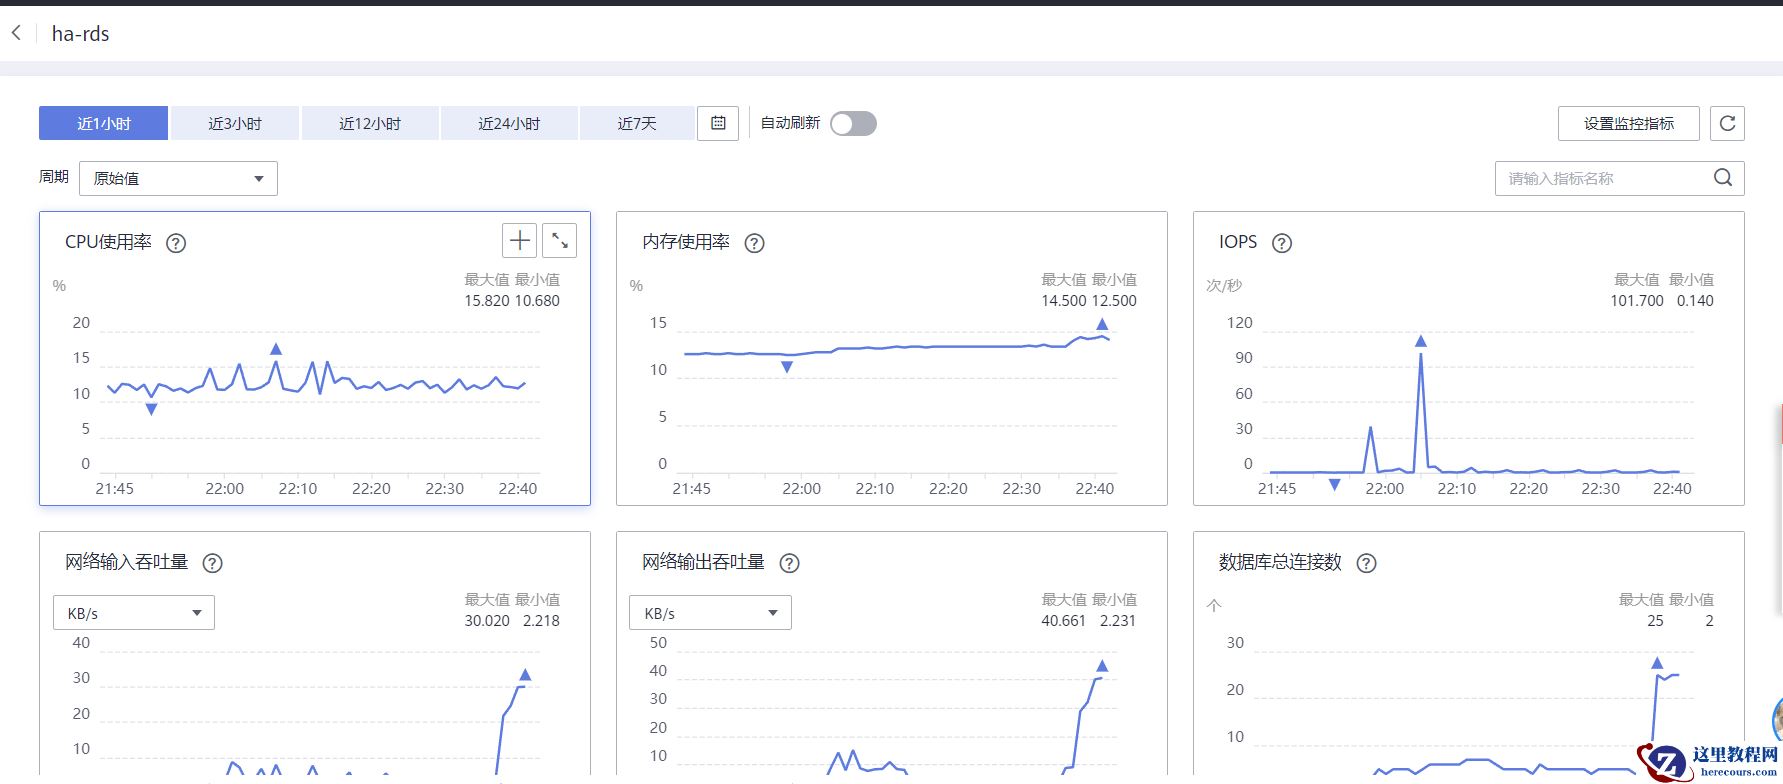Click the refresh icon button
Screen dimensions: 1783x784
pyautogui.click(x=1727, y=123)
